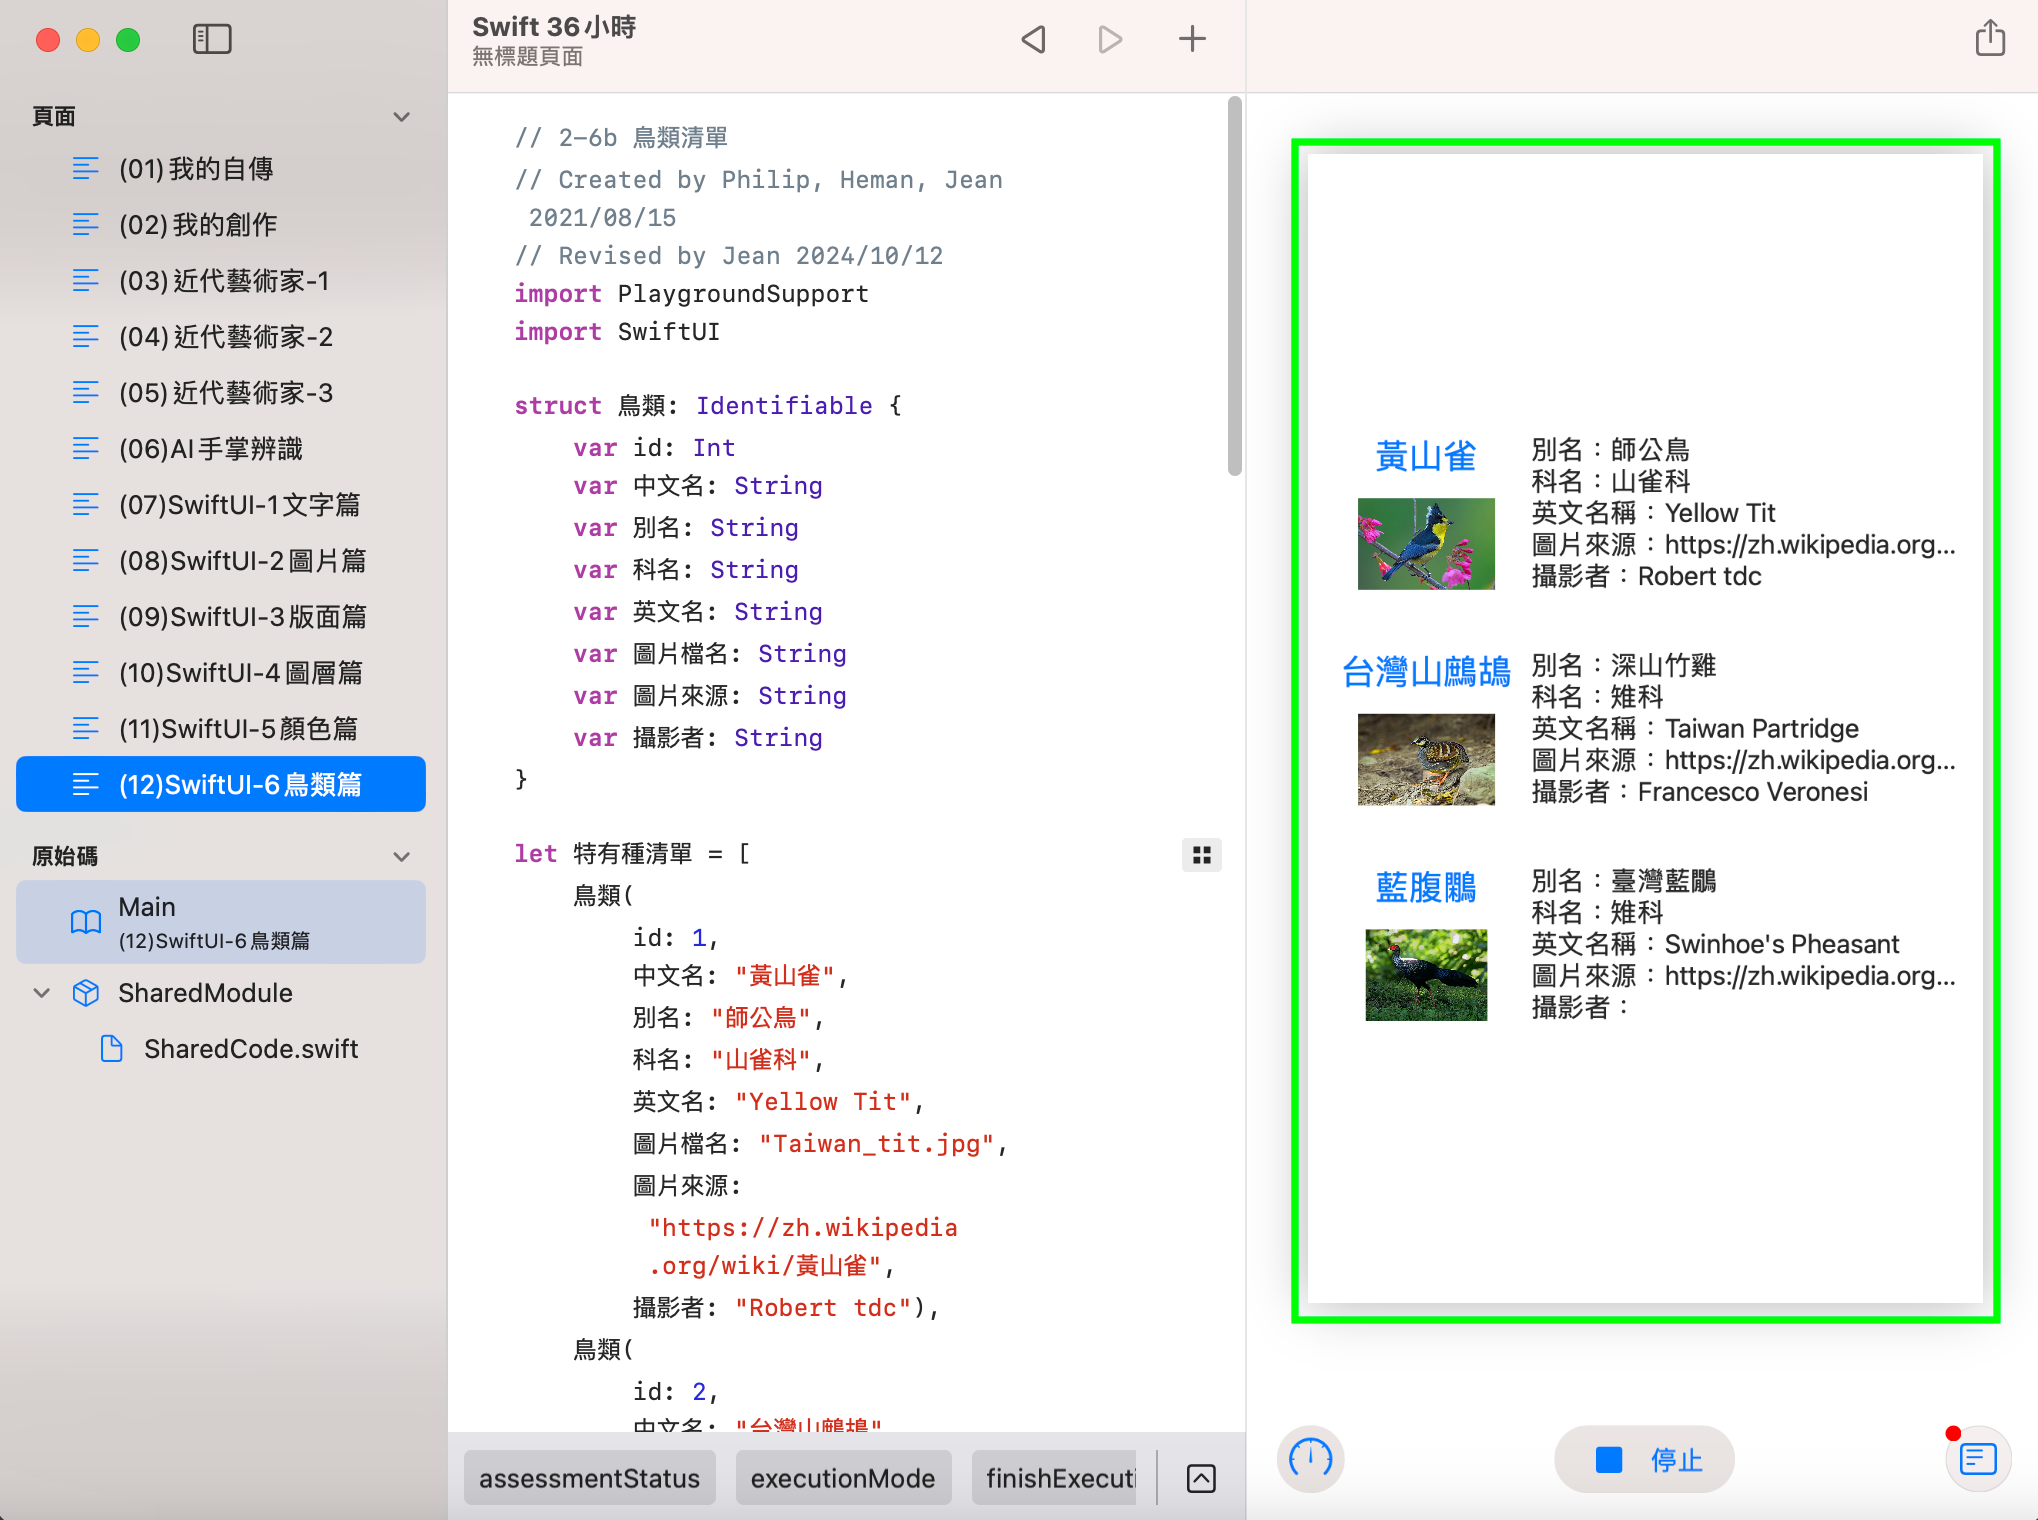Insert executionMode completion suggestion
The width and height of the screenshot is (2038, 1520).
[842, 1478]
